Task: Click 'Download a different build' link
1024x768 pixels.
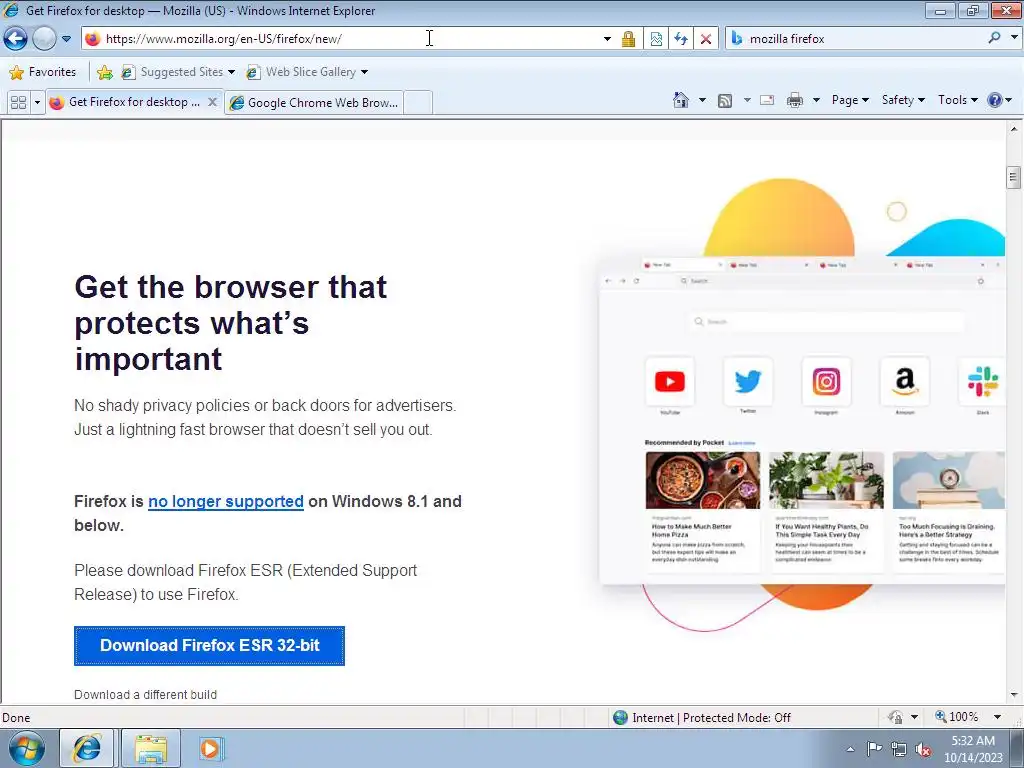Action: click(x=145, y=695)
